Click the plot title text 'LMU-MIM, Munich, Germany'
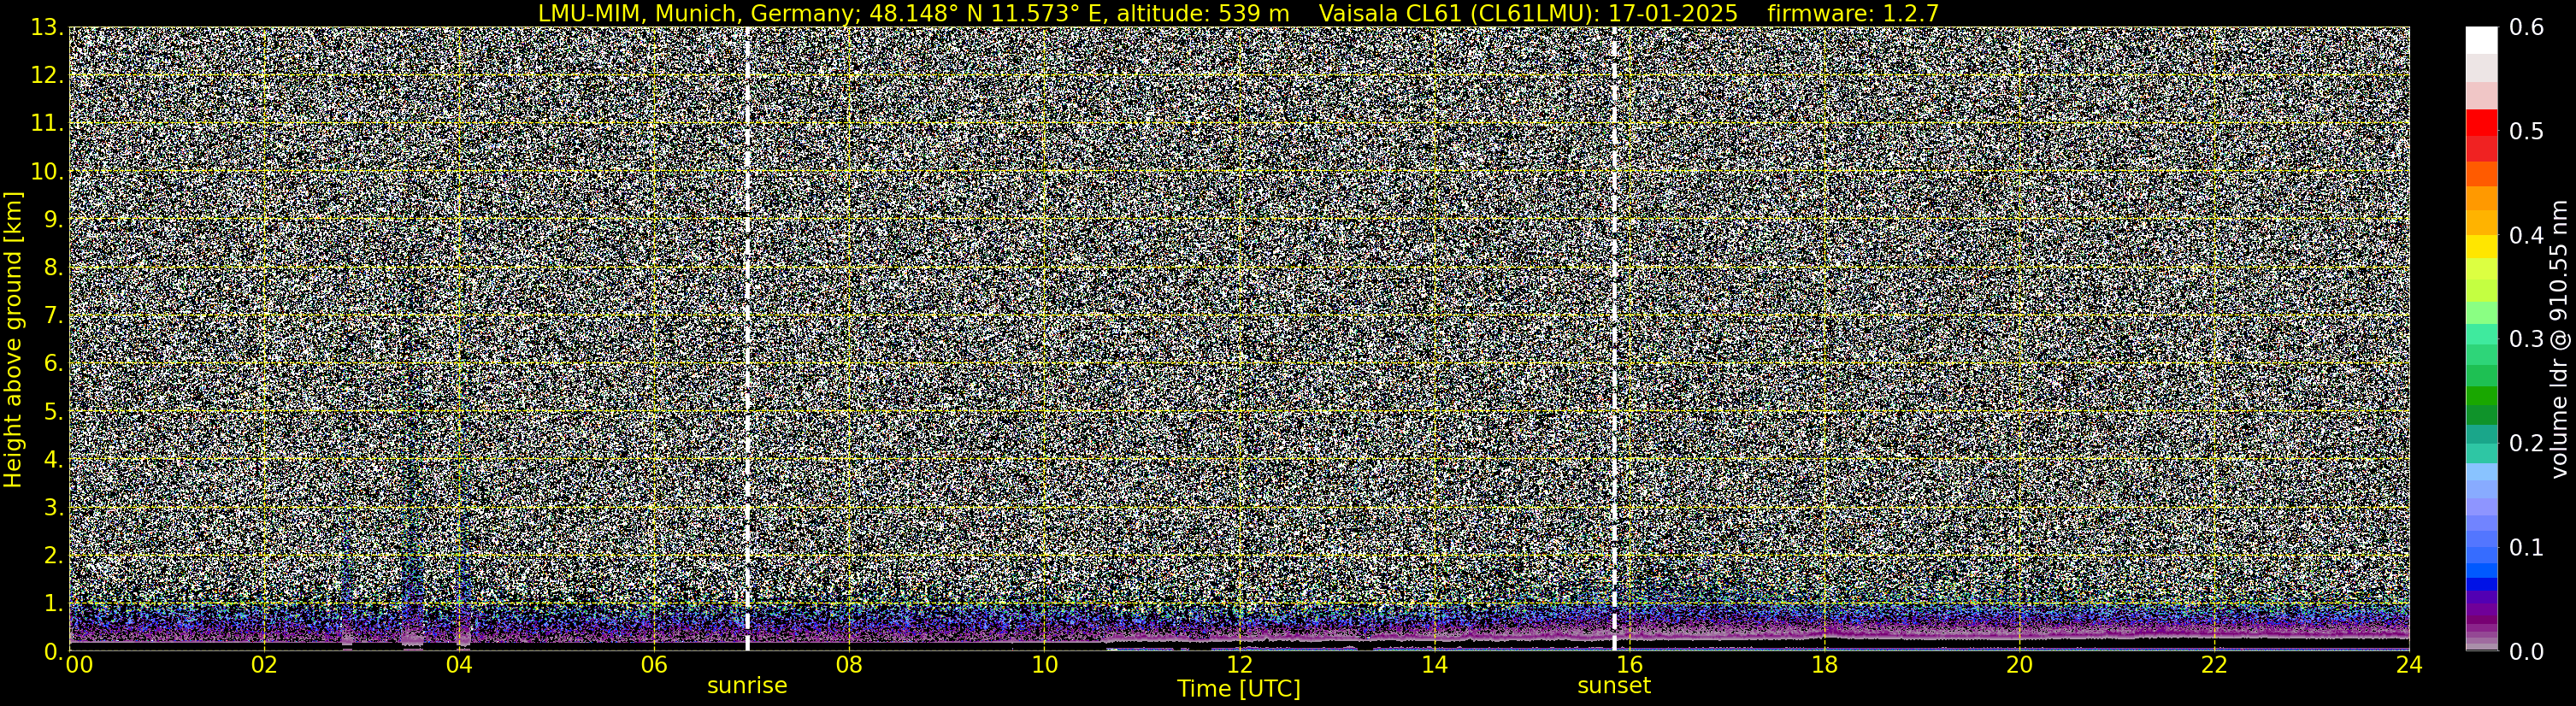This screenshot has width=2576, height=706. pyautogui.click(x=693, y=13)
